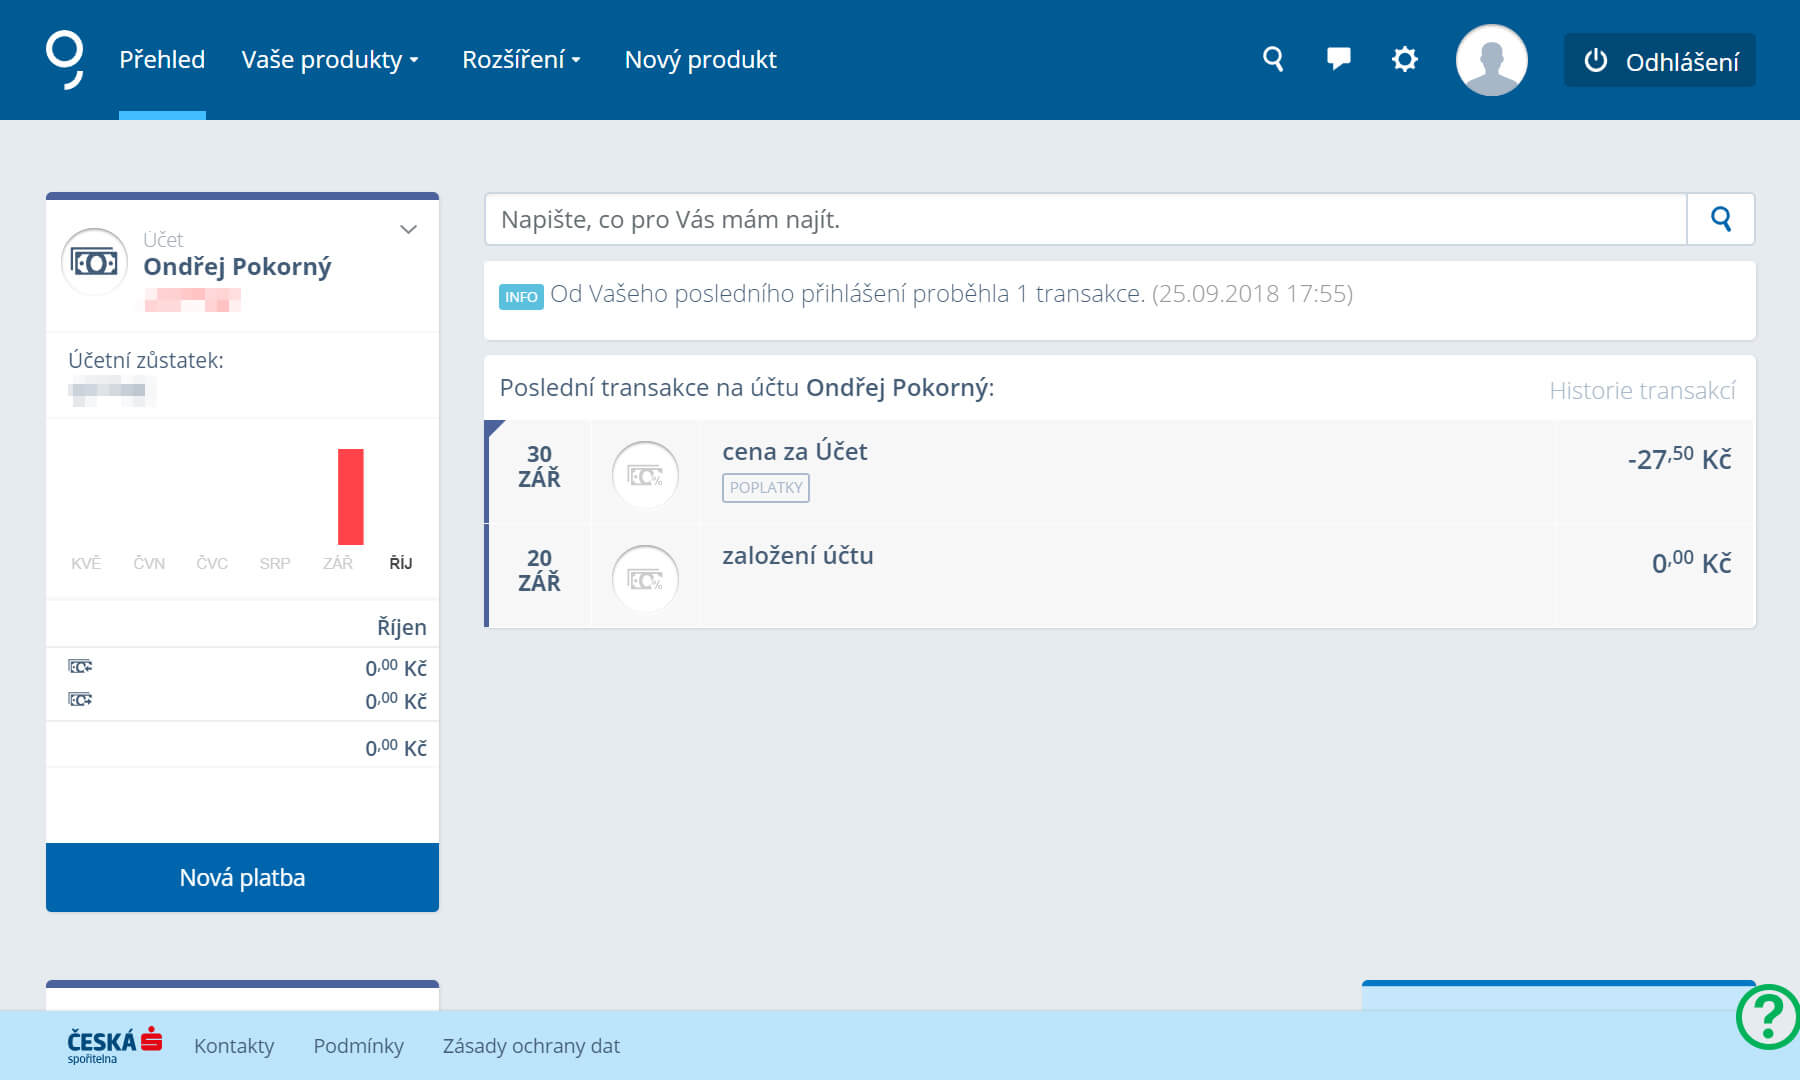Select Nový produkt in the navigation

tap(700, 60)
